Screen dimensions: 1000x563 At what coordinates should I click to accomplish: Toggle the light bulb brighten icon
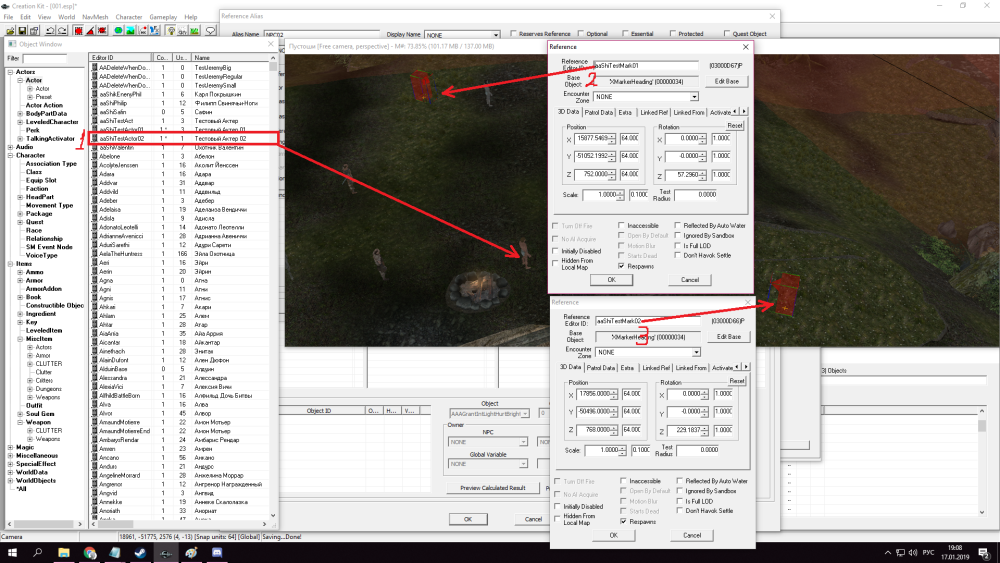pyautogui.click(x=171, y=31)
